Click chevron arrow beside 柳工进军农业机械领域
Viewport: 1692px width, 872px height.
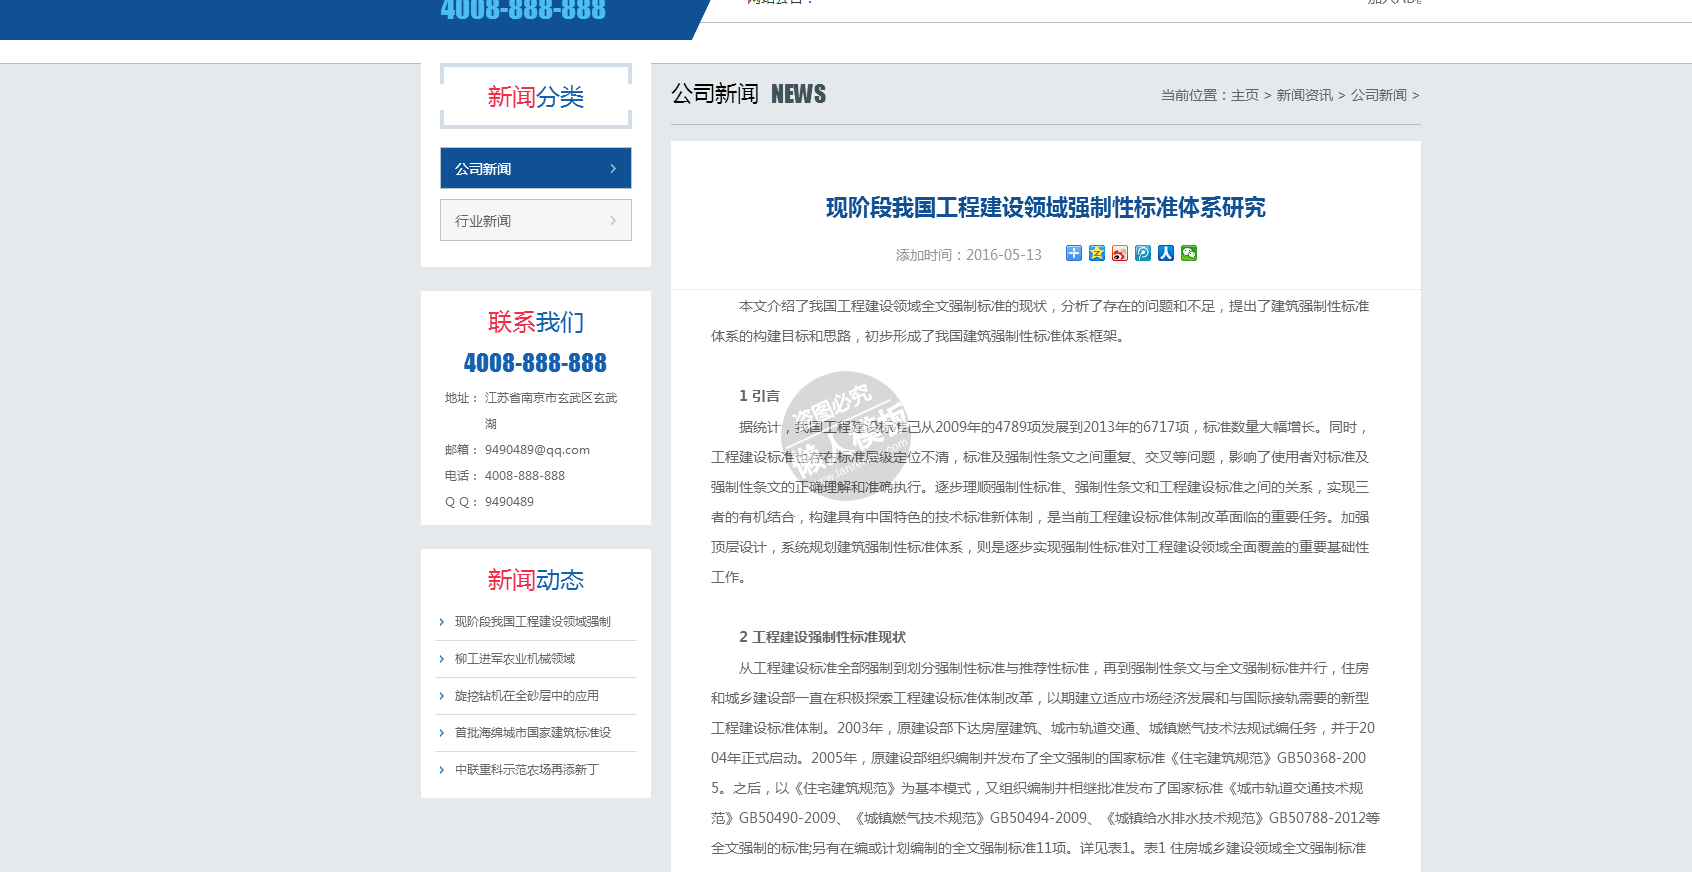(442, 659)
